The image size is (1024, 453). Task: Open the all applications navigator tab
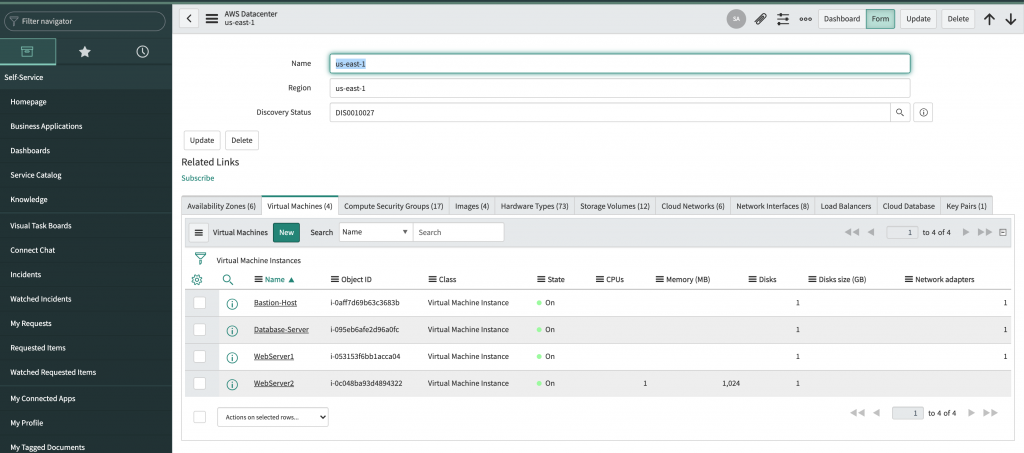pyautogui.click(x=27, y=52)
